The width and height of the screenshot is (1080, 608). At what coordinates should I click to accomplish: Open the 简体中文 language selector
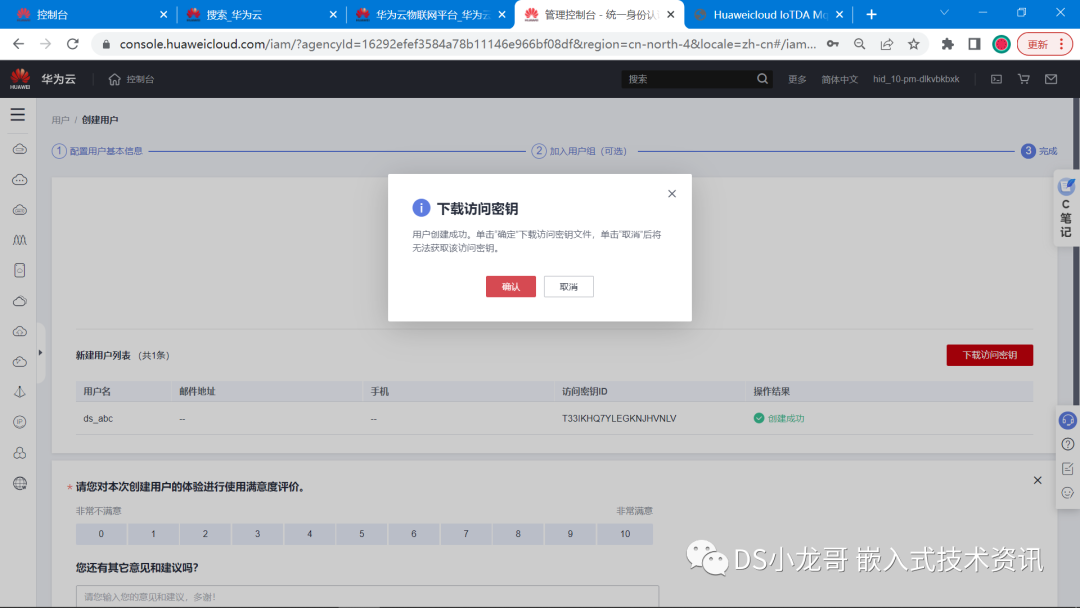(x=839, y=78)
